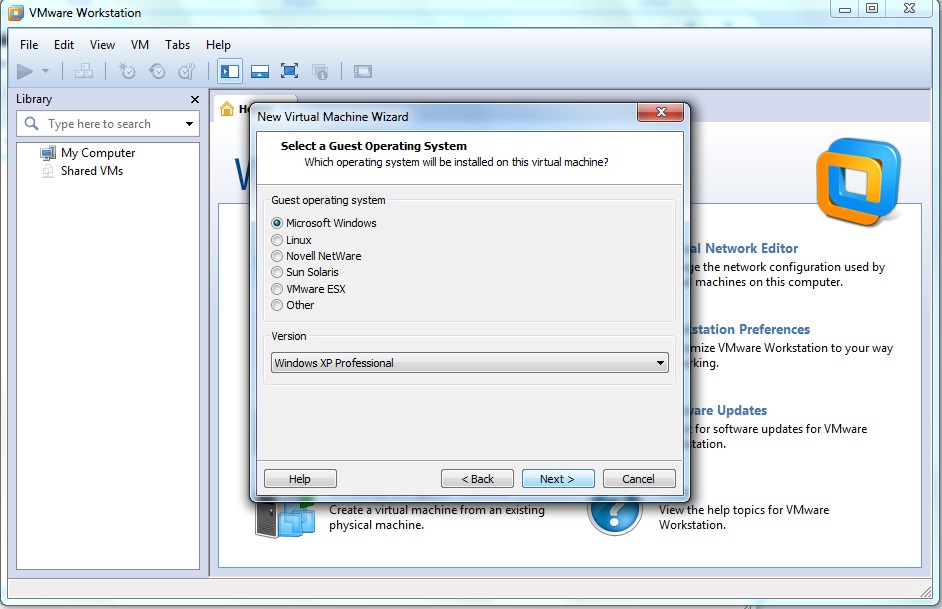Select Shared VMs in the Library tree
The image size is (942, 609).
[82, 171]
